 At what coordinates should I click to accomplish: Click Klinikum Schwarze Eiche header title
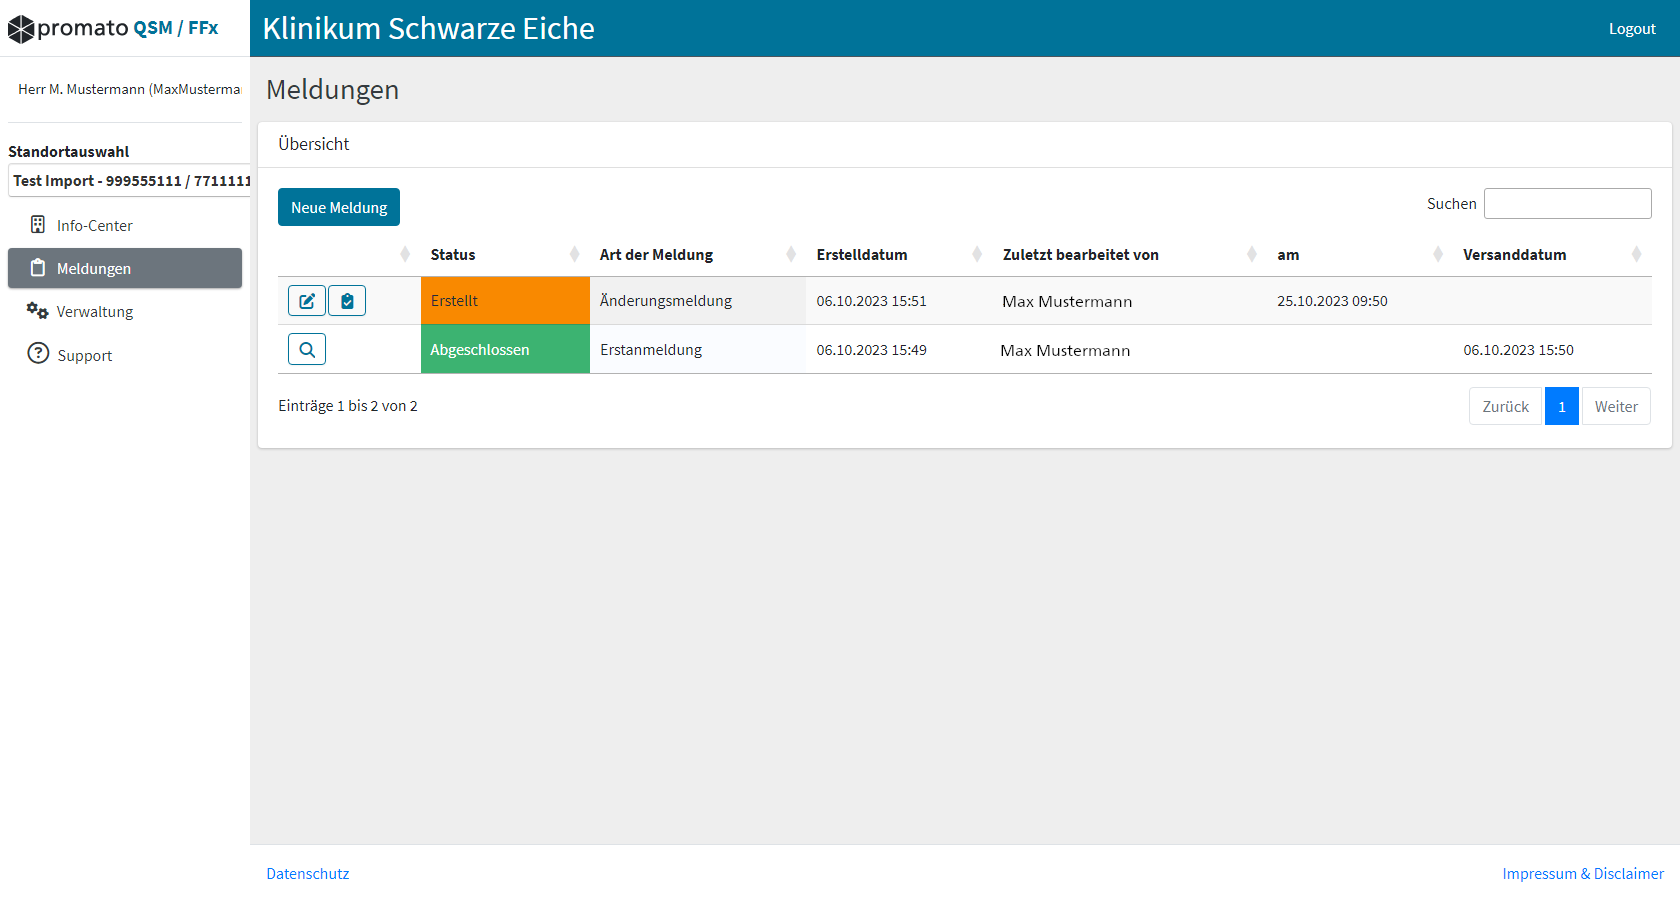tap(428, 28)
